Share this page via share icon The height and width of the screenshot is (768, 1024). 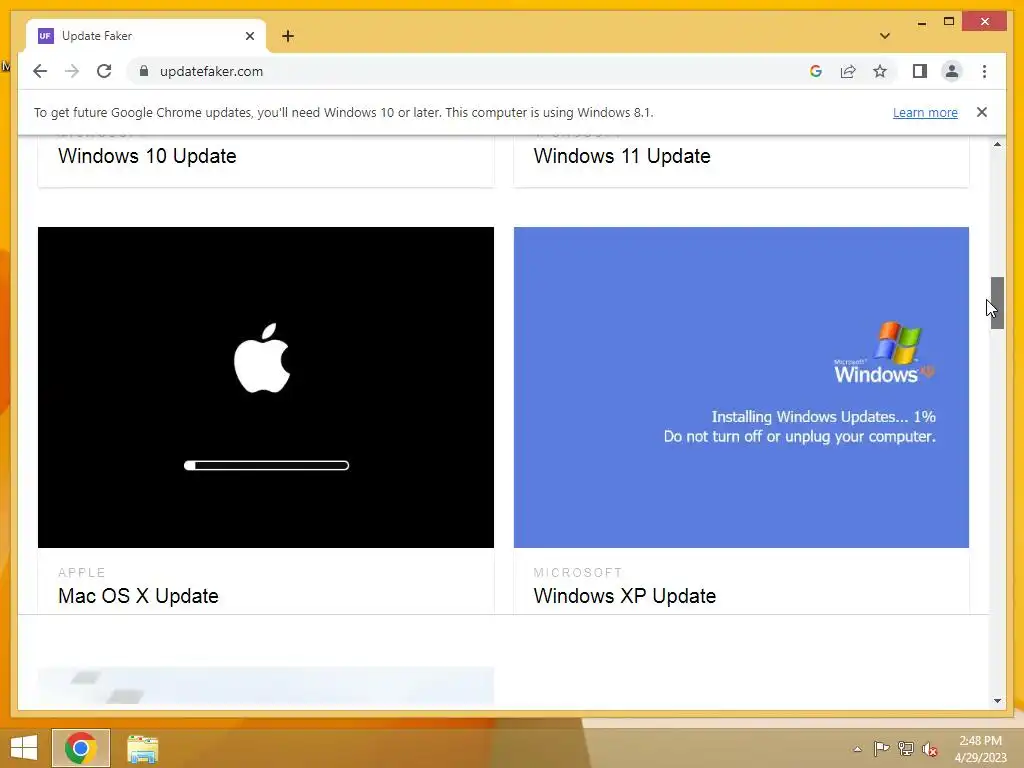click(848, 71)
